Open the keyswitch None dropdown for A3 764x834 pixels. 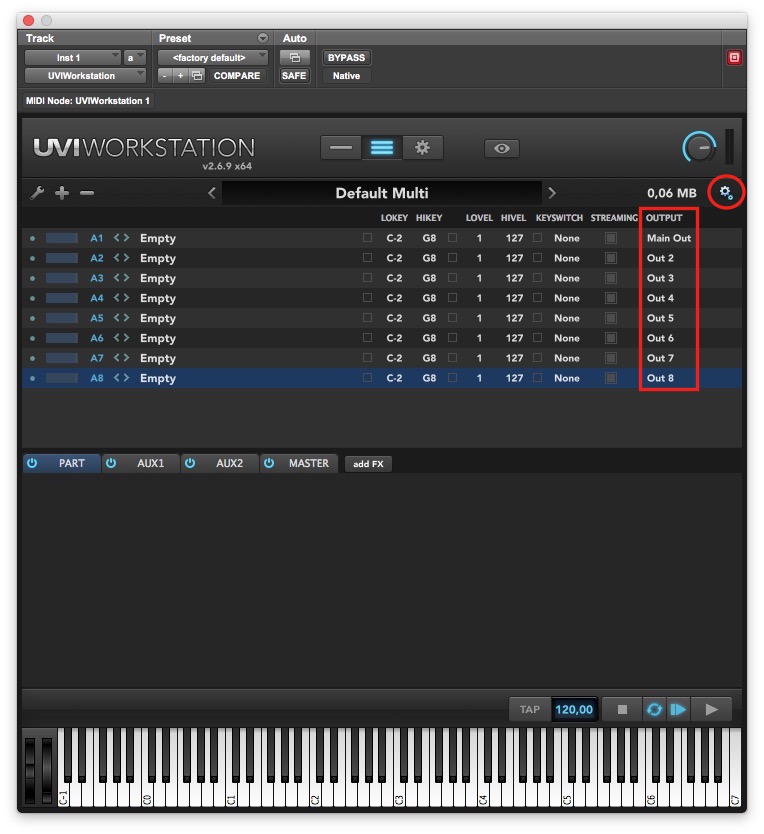click(567, 278)
